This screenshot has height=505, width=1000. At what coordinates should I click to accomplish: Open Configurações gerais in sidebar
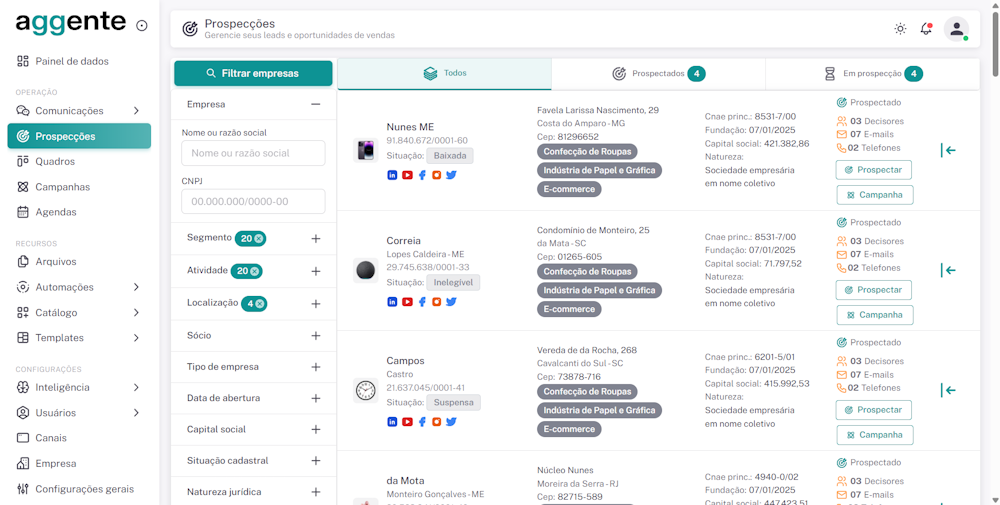(79, 489)
